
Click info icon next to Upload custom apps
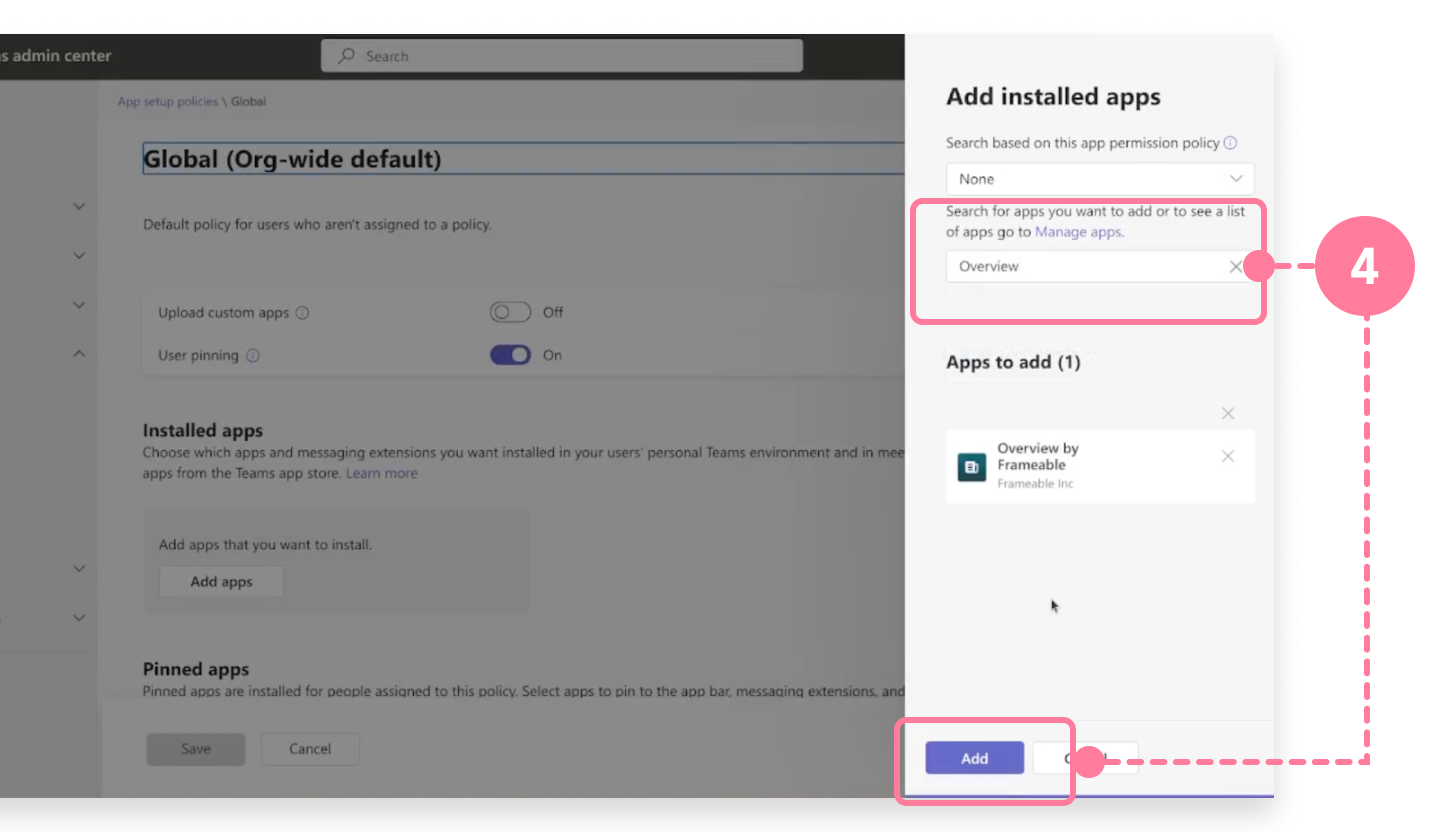click(x=302, y=313)
